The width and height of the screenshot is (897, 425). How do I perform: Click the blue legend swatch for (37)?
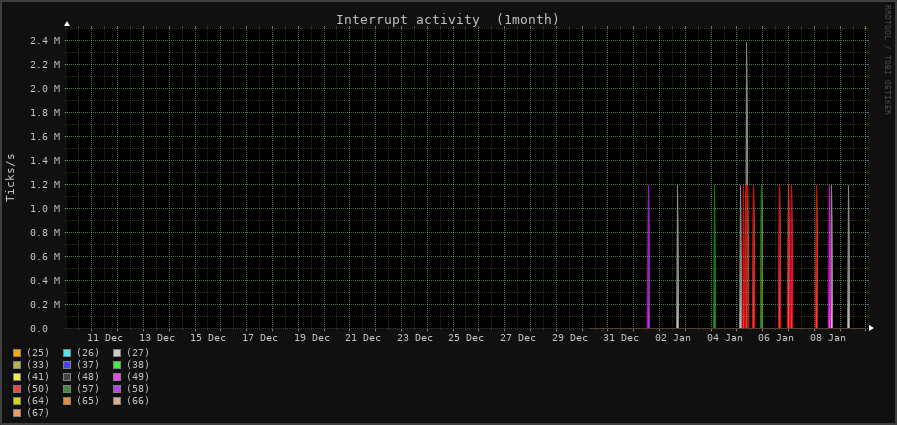(67, 365)
